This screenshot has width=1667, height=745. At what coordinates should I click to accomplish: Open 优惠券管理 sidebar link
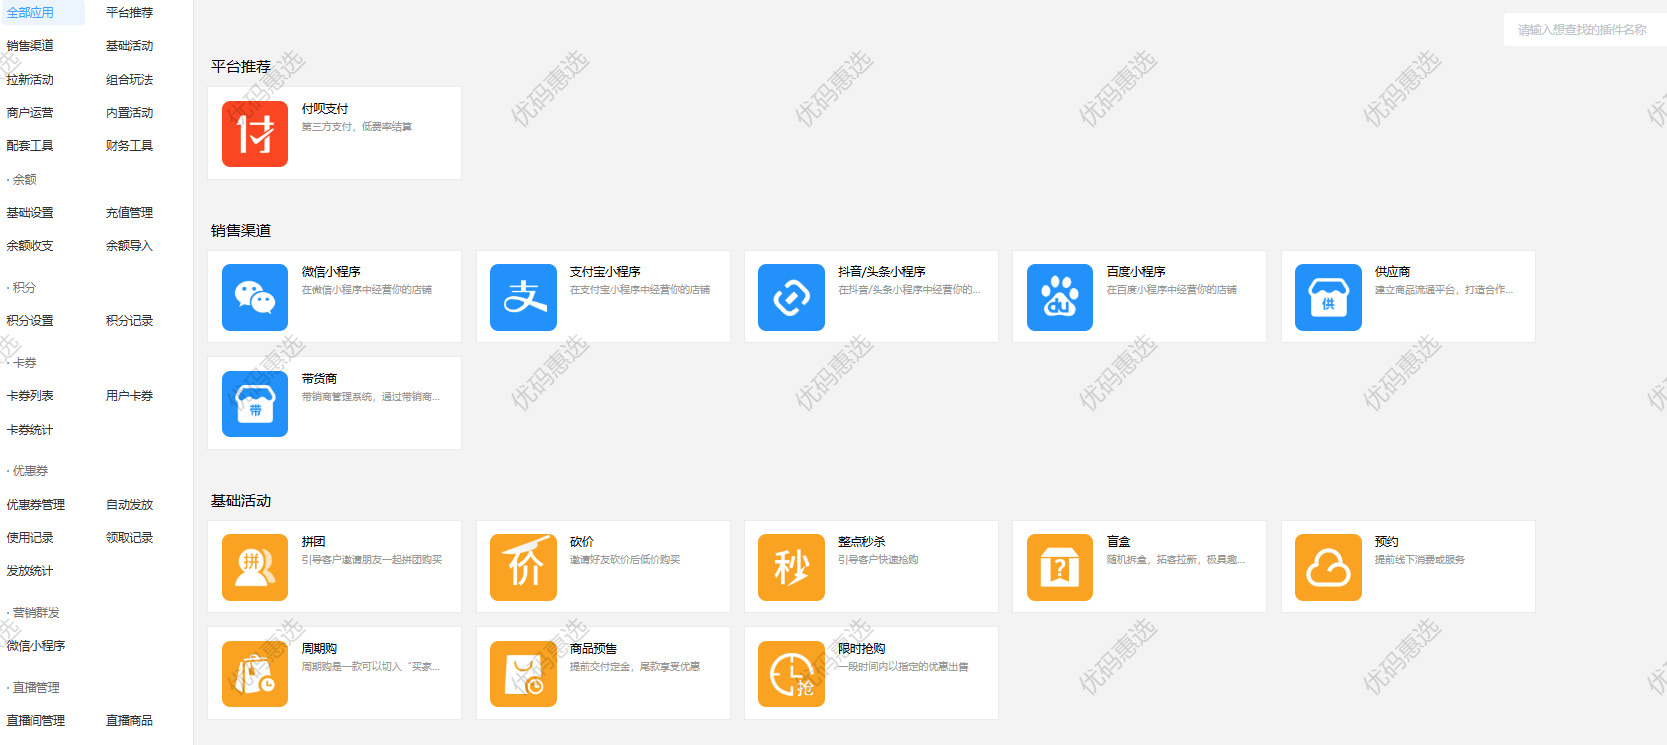[35, 505]
